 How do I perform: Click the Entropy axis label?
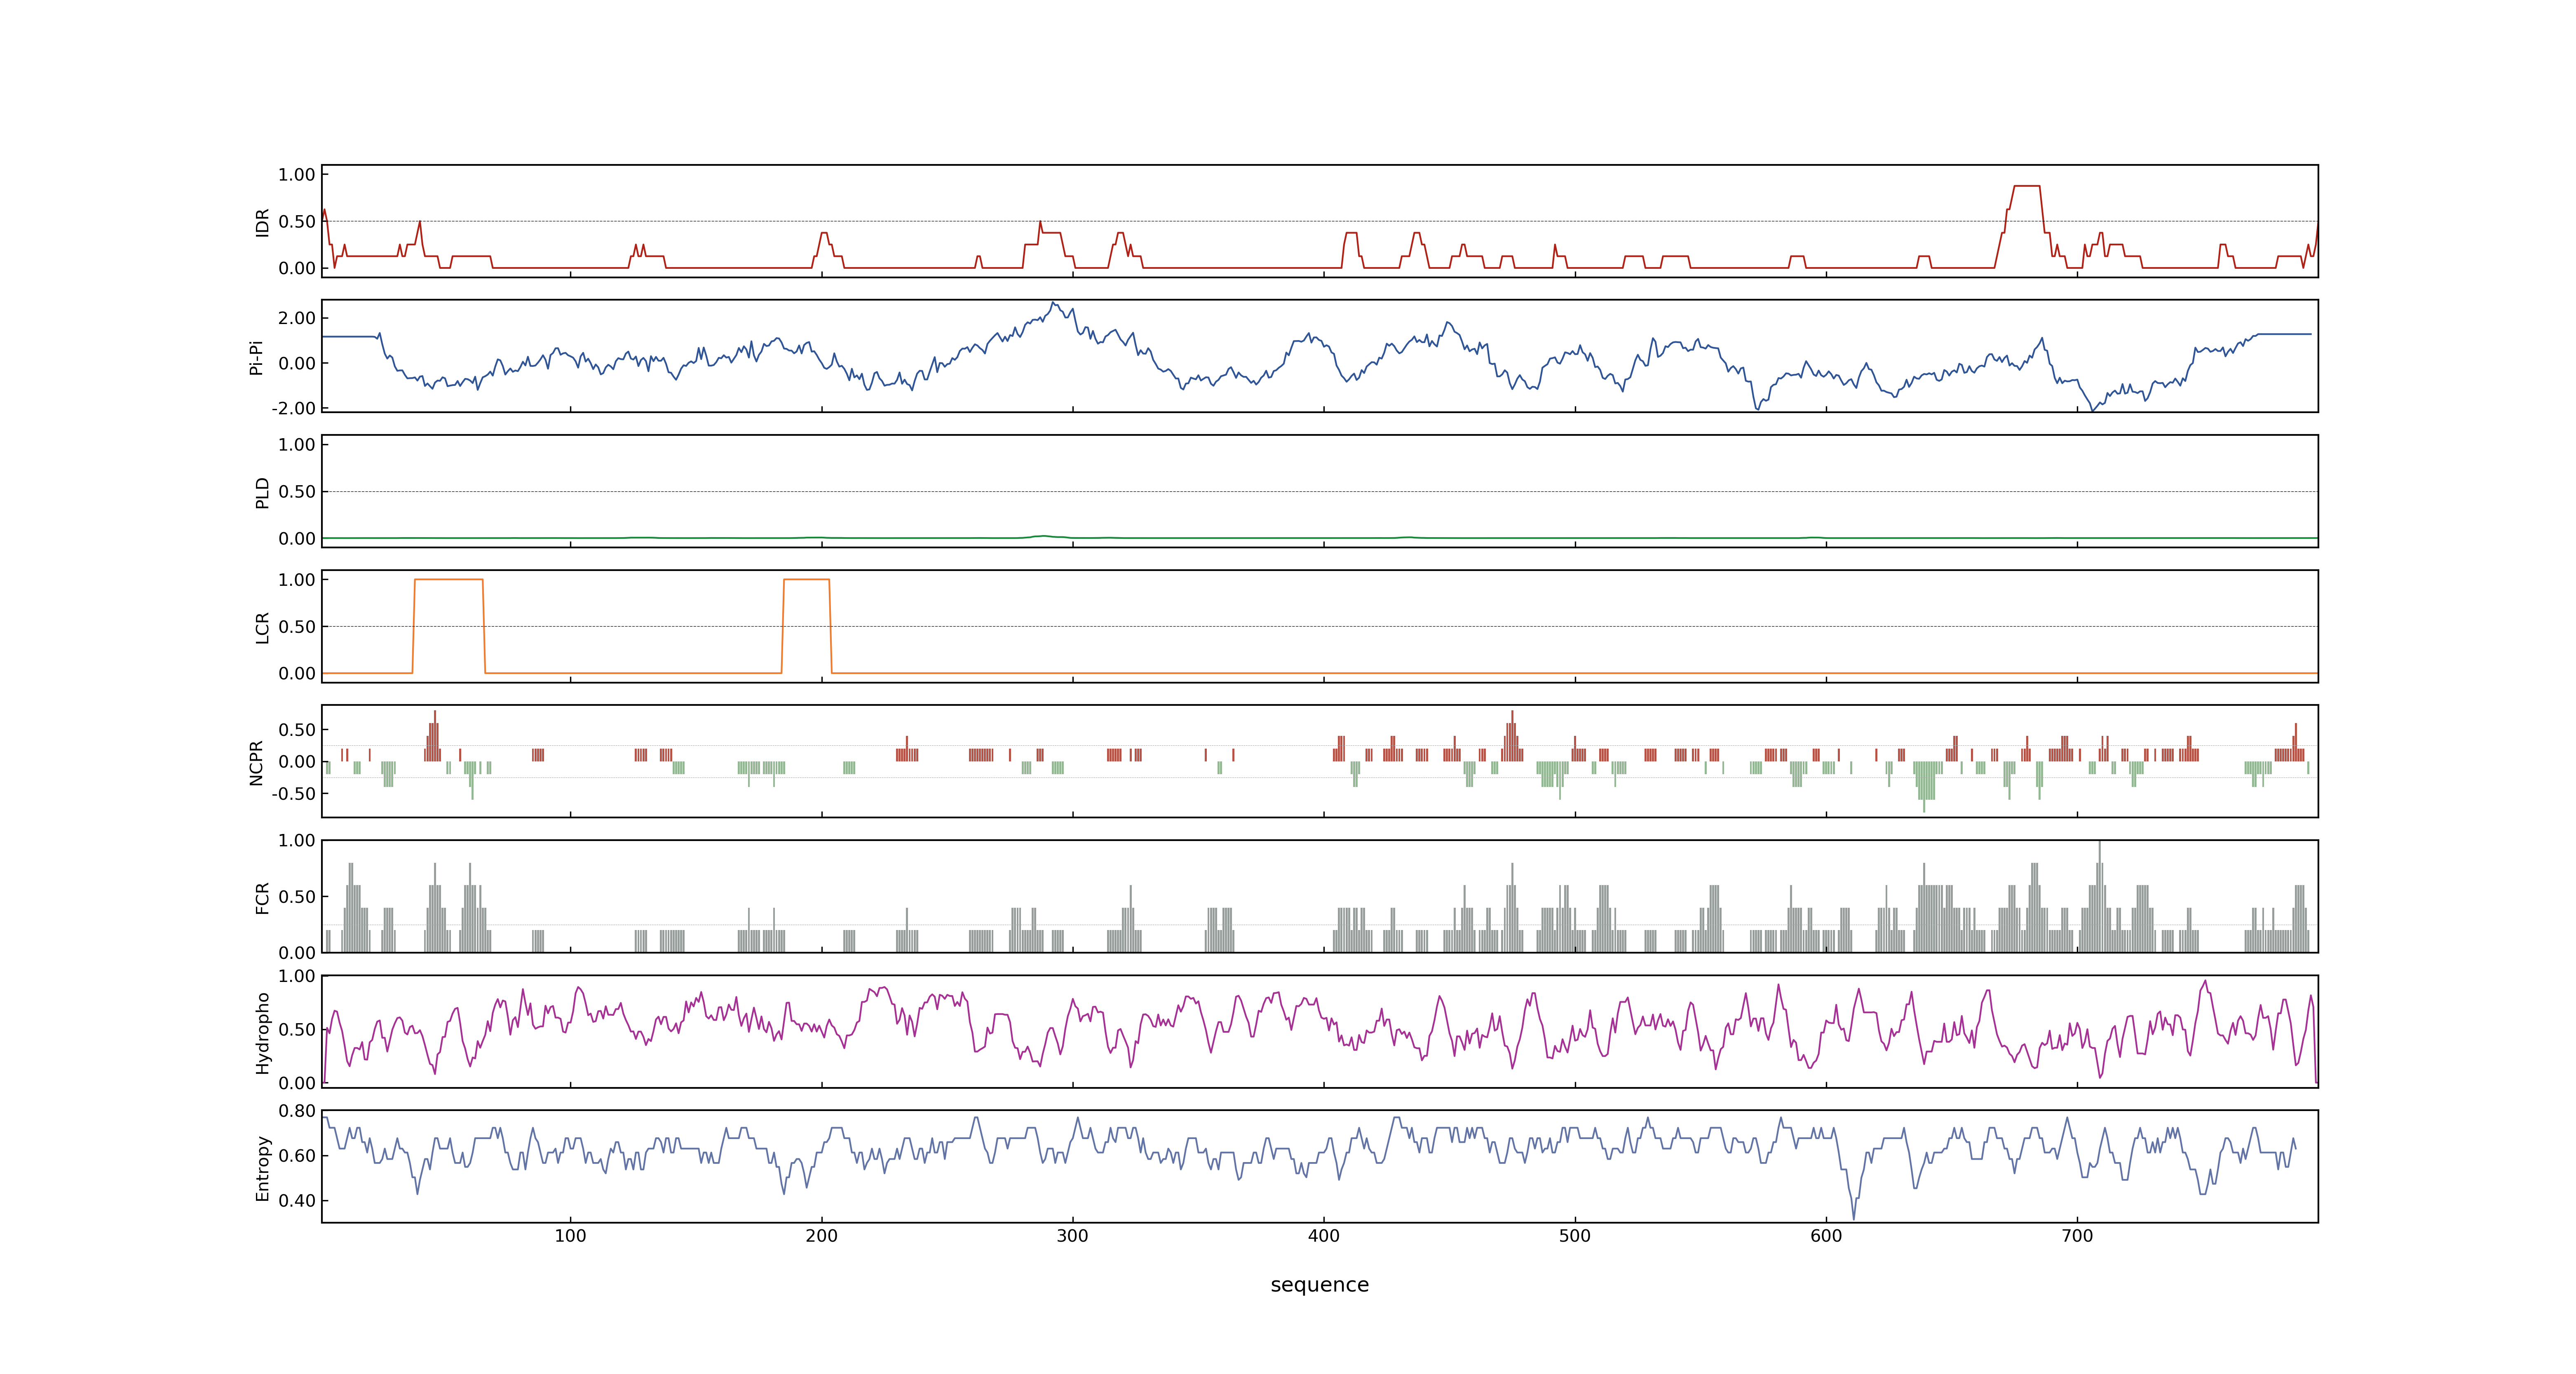(262, 1167)
